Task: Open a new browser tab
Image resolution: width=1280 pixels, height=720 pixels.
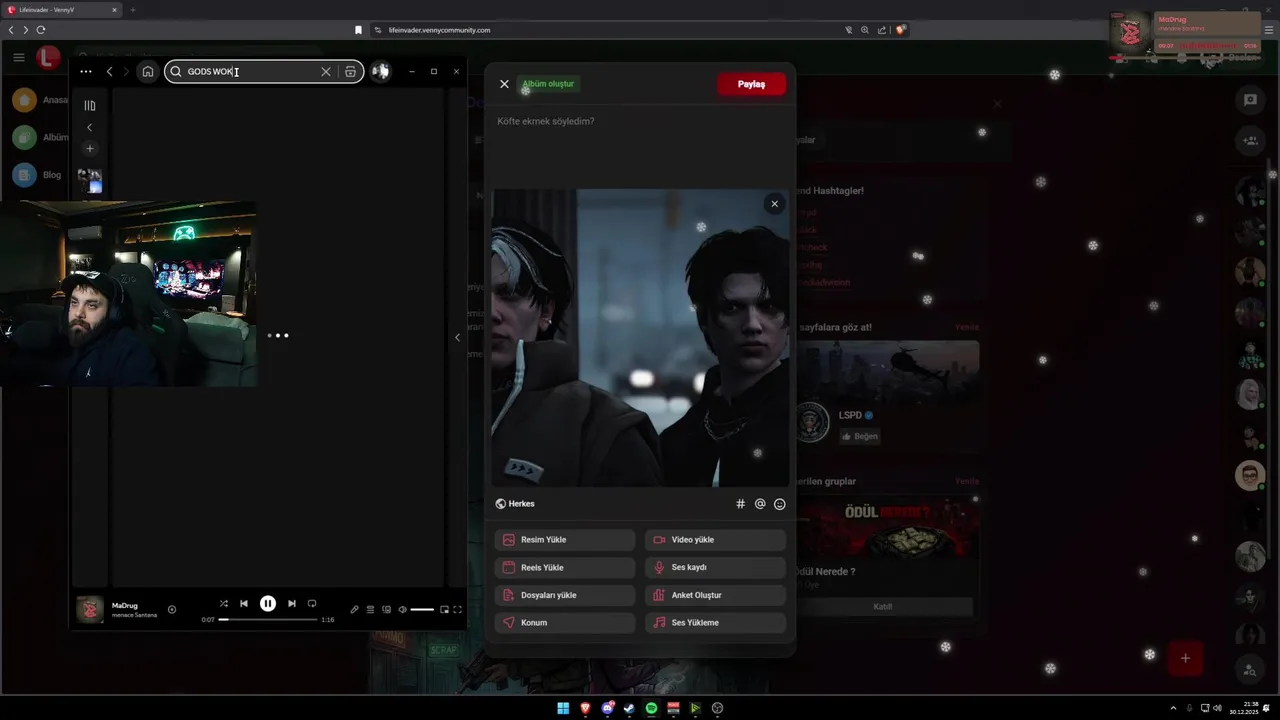Action: click(132, 10)
